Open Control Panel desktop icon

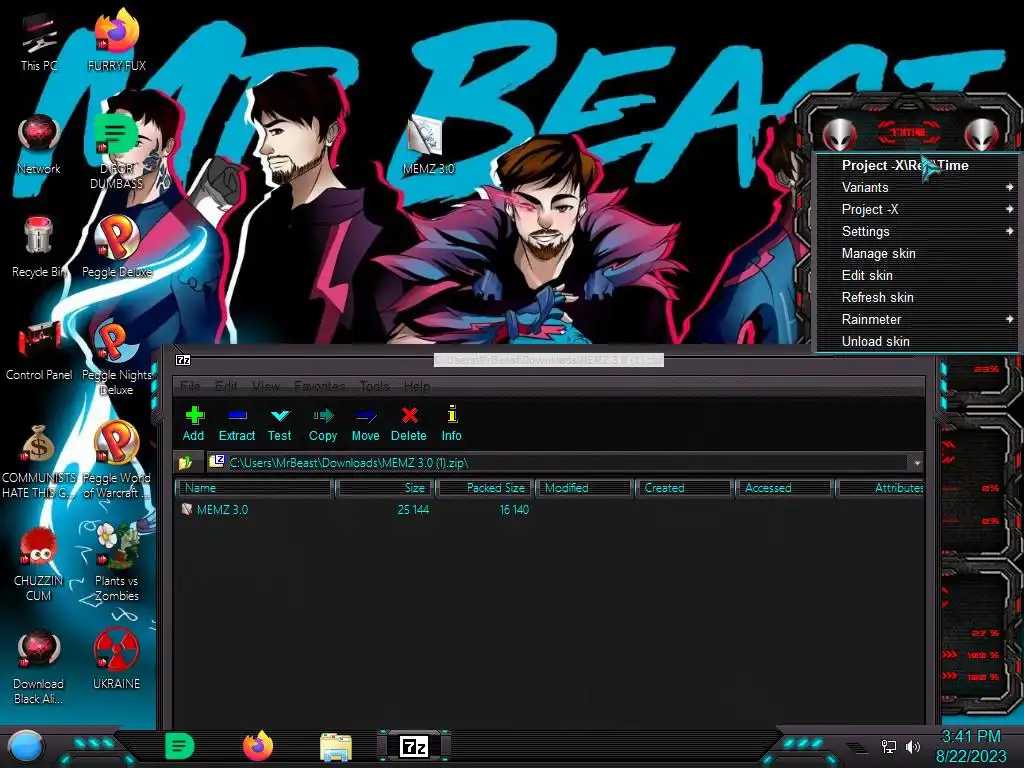click(39, 351)
